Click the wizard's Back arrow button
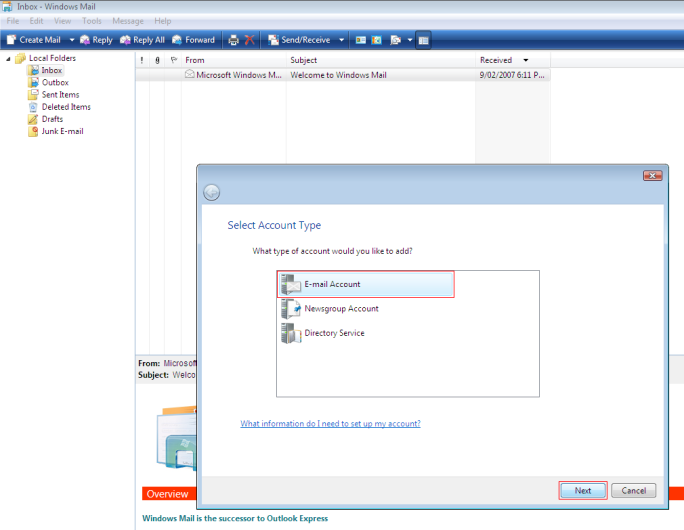The width and height of the screenshot is (684, 530). (x=212, y=192)
